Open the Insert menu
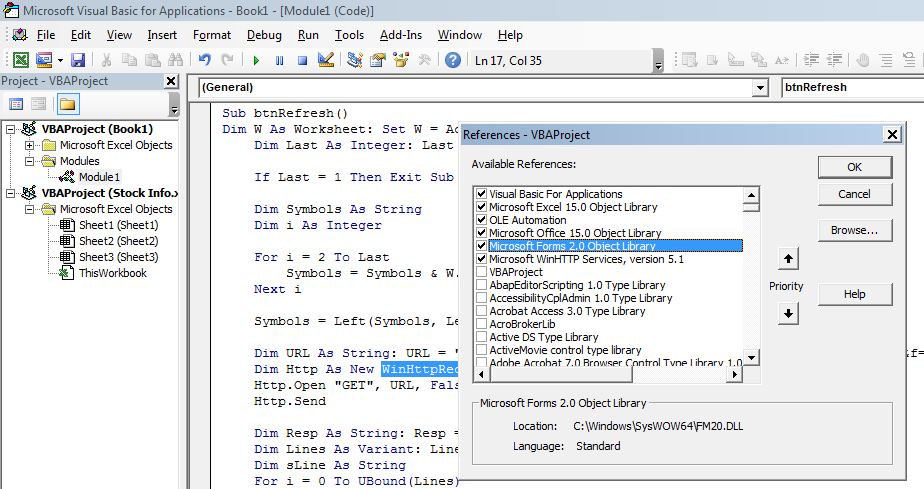924x489 pixels. [x=162, y=35]
